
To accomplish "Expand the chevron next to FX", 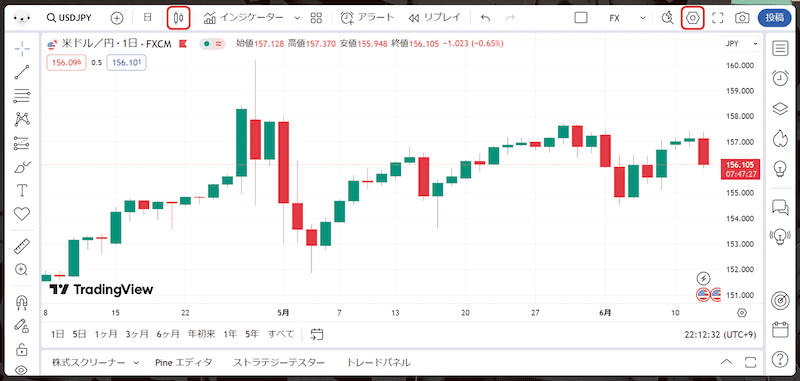I will [643, 18].
